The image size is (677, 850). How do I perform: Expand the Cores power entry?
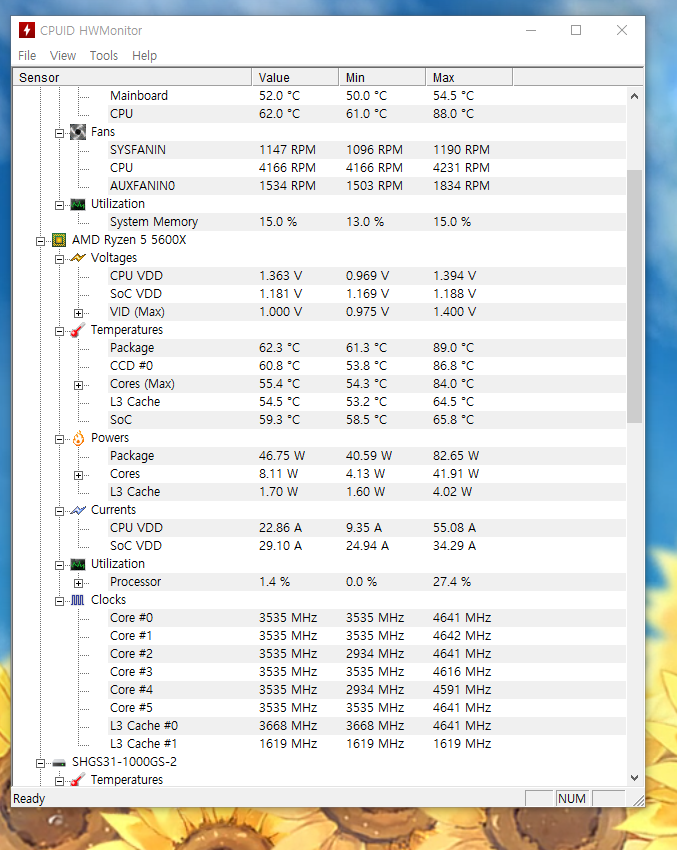tap(79, 475)
